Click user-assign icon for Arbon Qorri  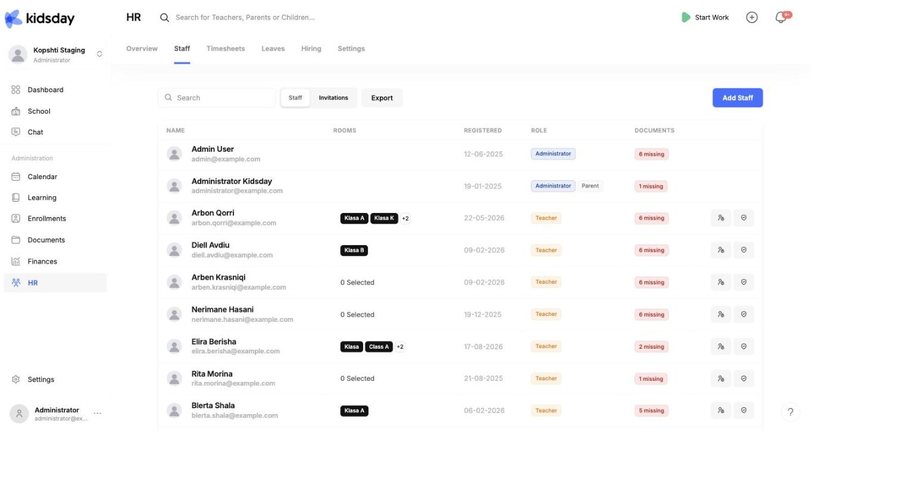coord(721,218)
